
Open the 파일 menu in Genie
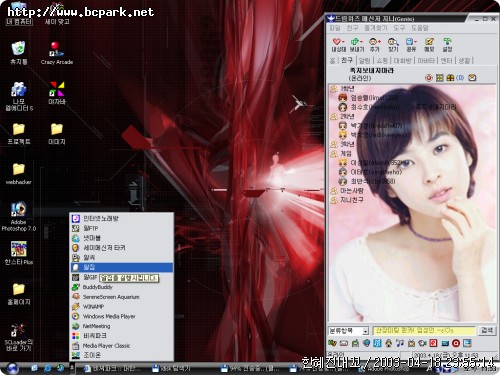[x=335, y=28]
